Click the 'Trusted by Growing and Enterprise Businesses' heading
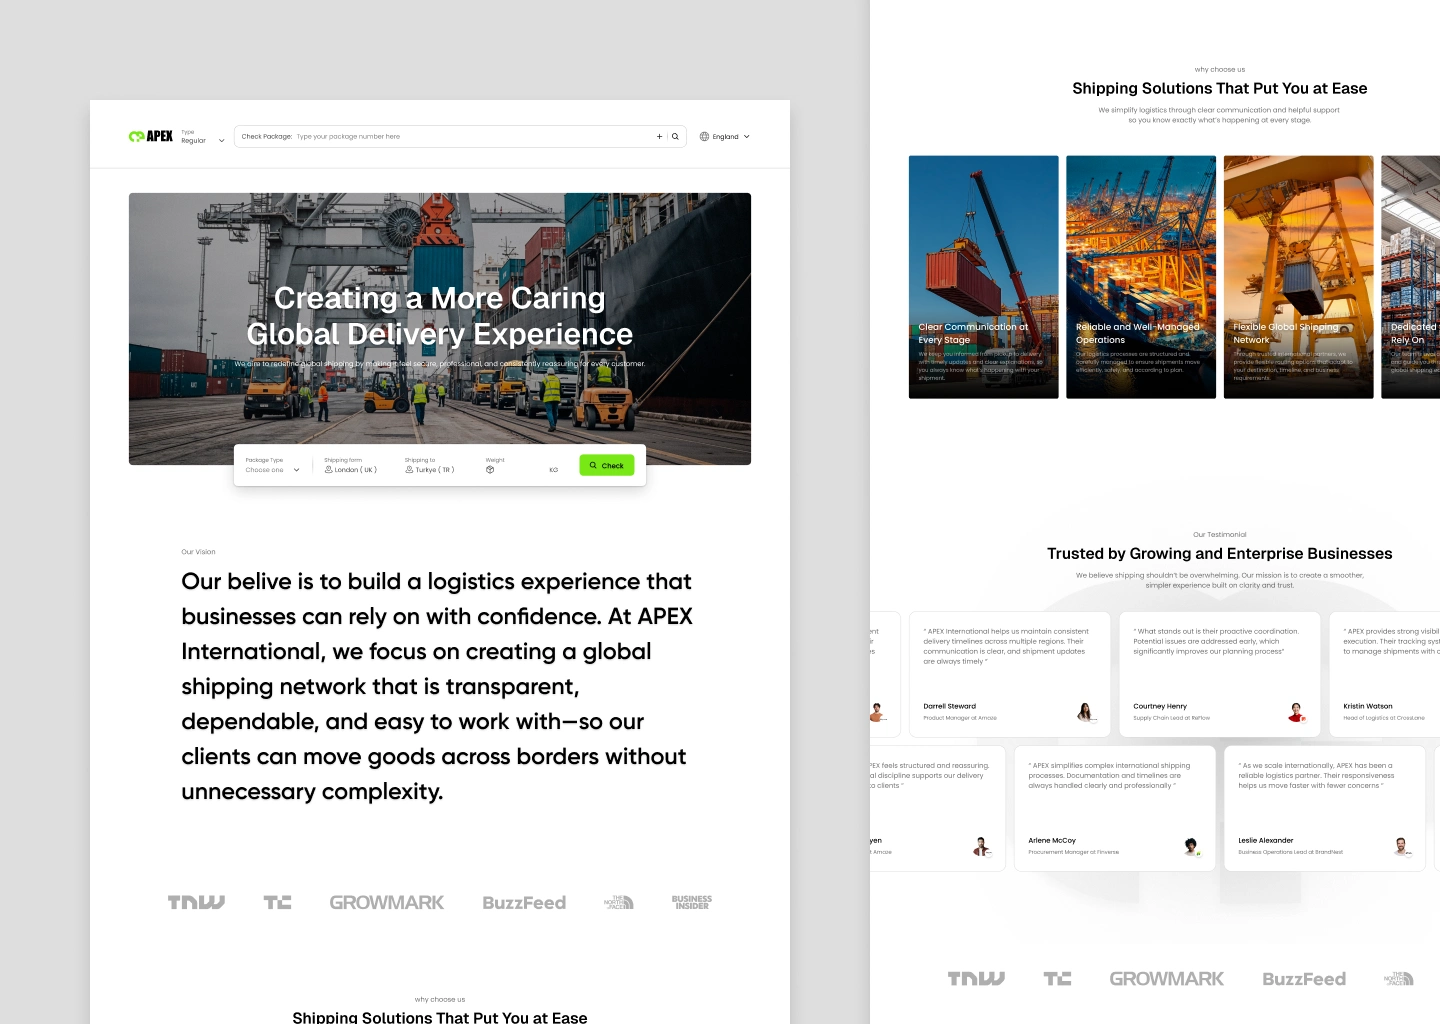This screenshot has height=1024, width=1440. pyautogui.click(x=1220, y=554)
